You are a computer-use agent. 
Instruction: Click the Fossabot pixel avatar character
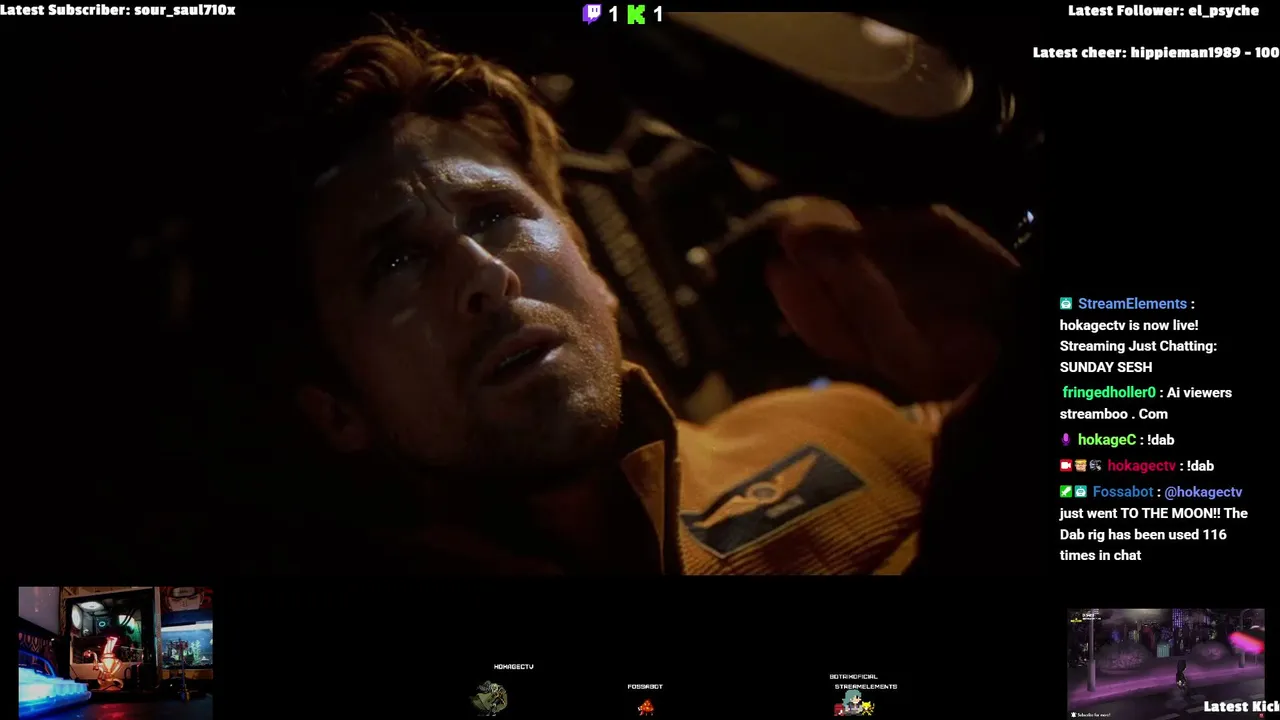point(646,707)
